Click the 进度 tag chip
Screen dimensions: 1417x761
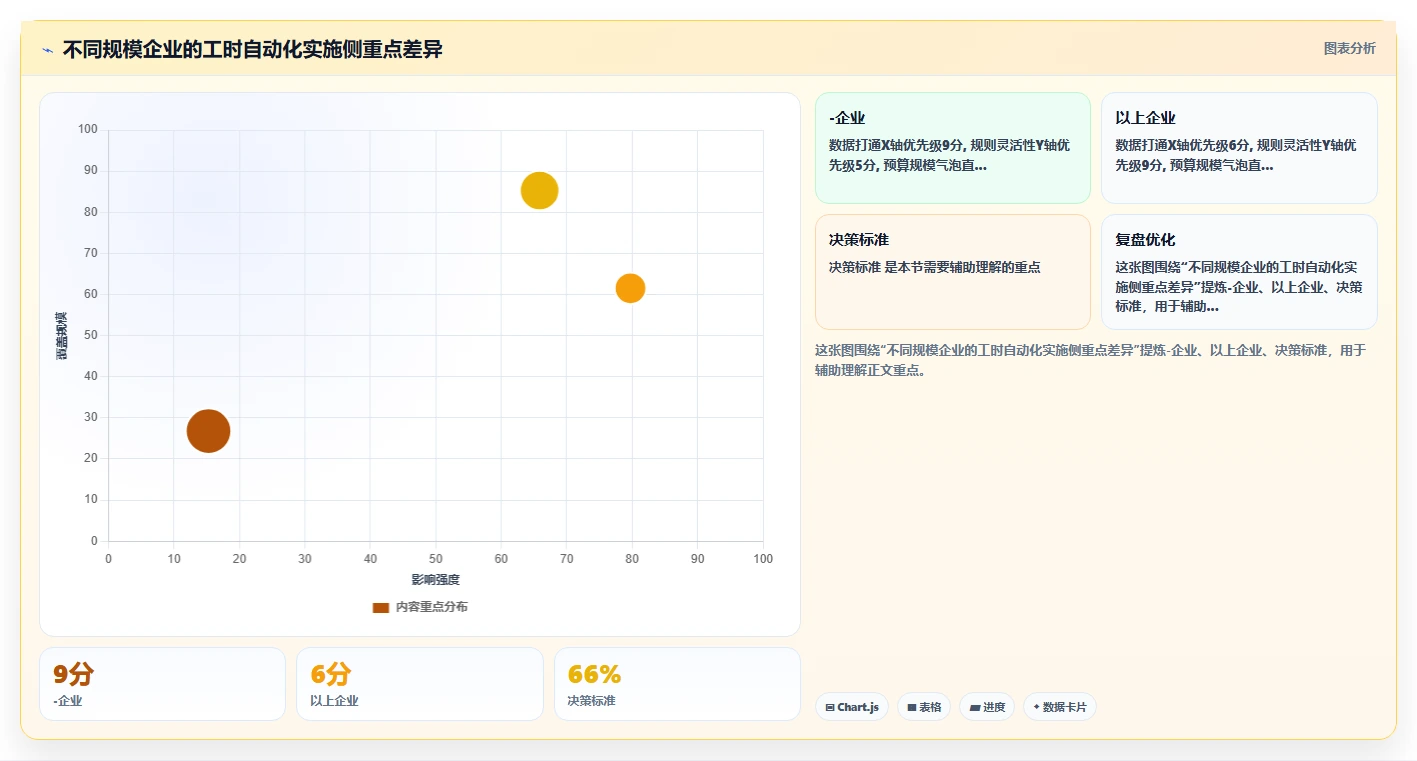point(987,707)
